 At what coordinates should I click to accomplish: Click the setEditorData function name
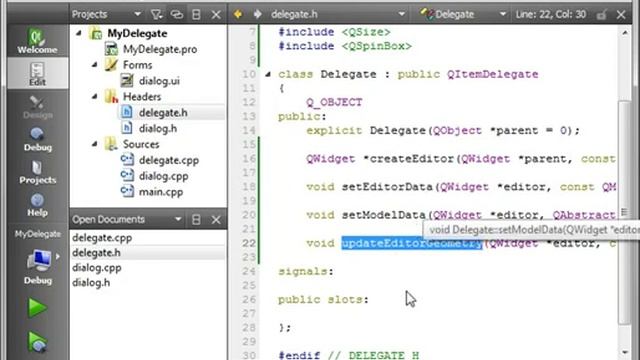[387, 187]
